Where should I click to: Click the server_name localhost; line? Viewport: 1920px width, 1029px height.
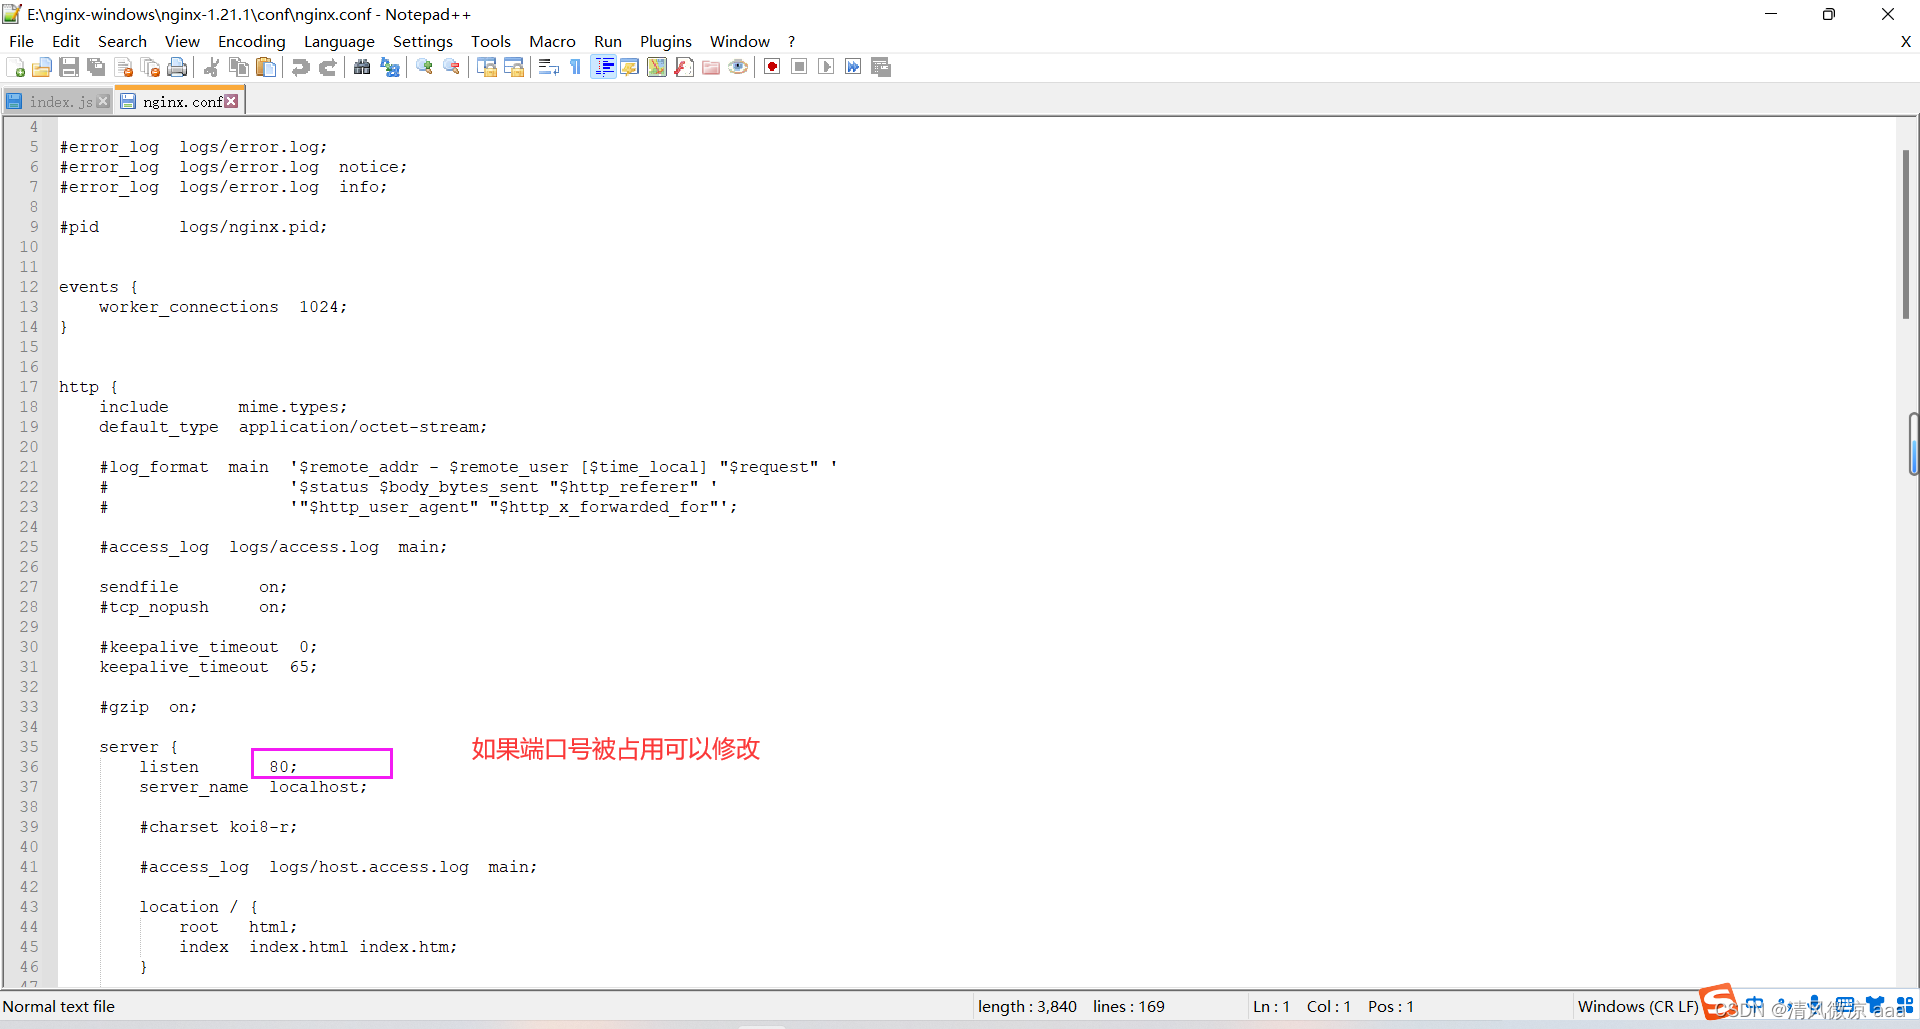[x=253, y=787]
